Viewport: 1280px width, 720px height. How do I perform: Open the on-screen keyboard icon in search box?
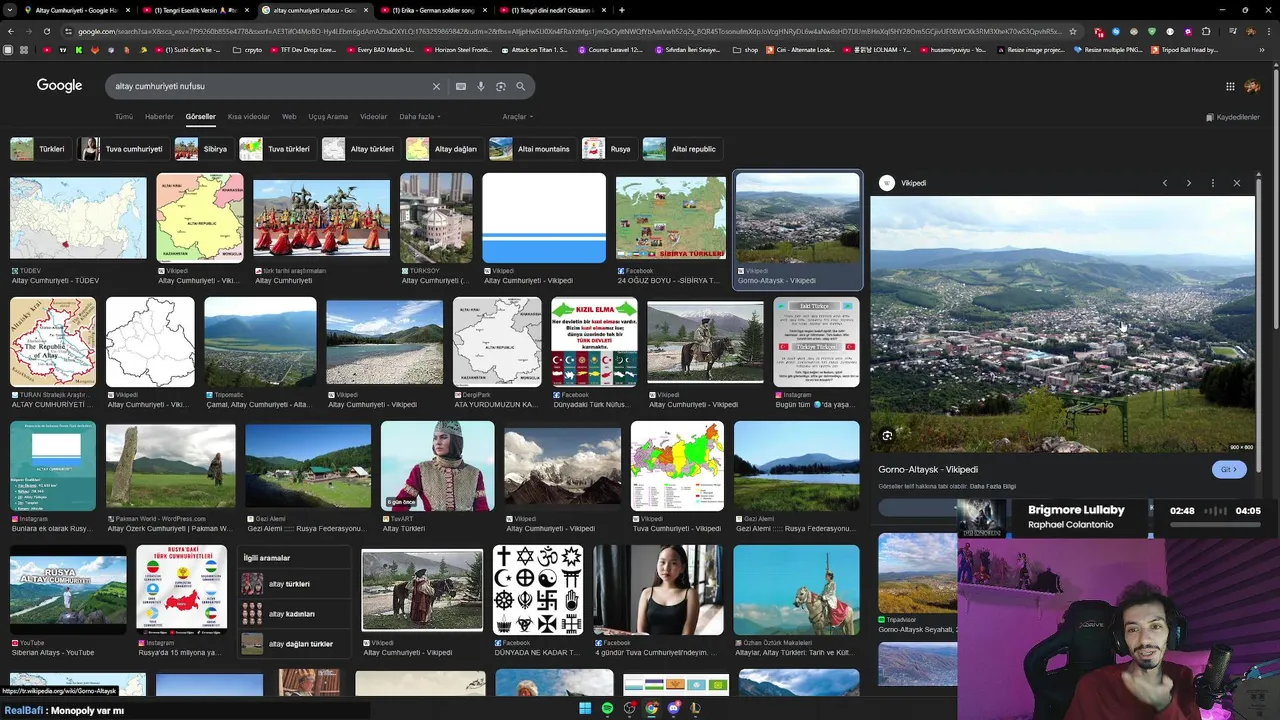(461, 86)
